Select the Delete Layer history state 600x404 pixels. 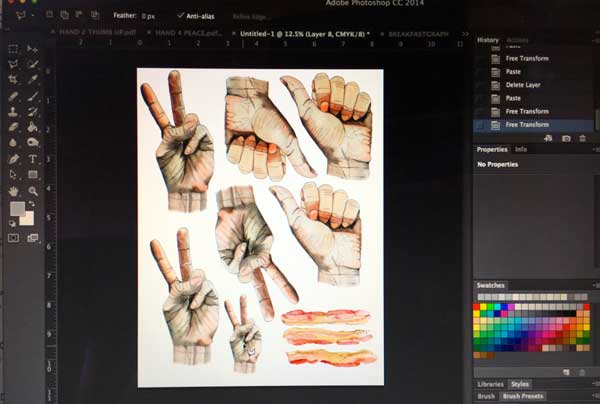[523, 85]
